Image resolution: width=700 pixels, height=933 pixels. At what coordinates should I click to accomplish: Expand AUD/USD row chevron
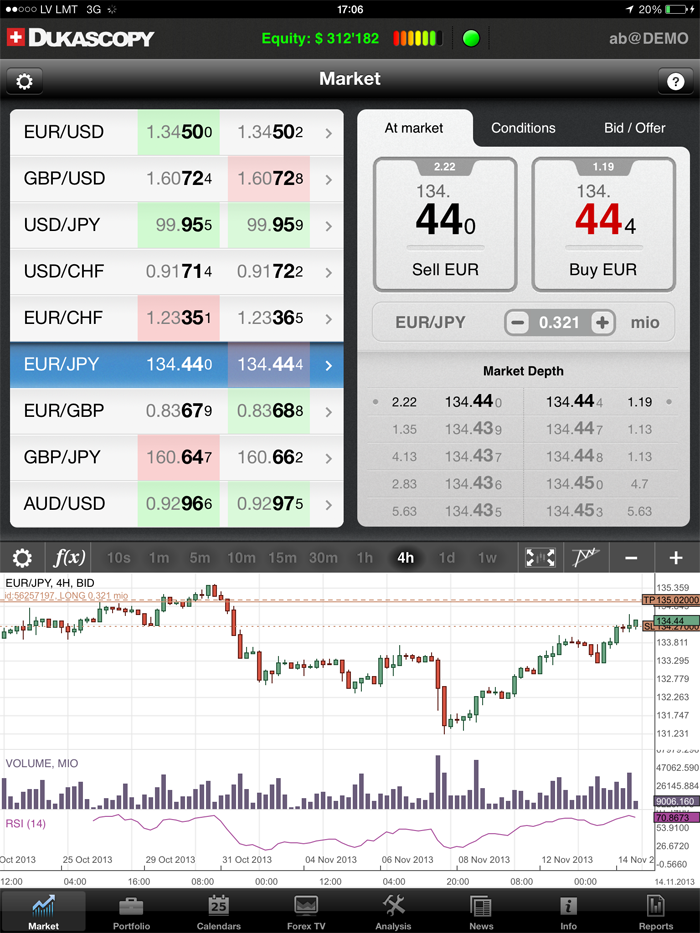[328, 504]
